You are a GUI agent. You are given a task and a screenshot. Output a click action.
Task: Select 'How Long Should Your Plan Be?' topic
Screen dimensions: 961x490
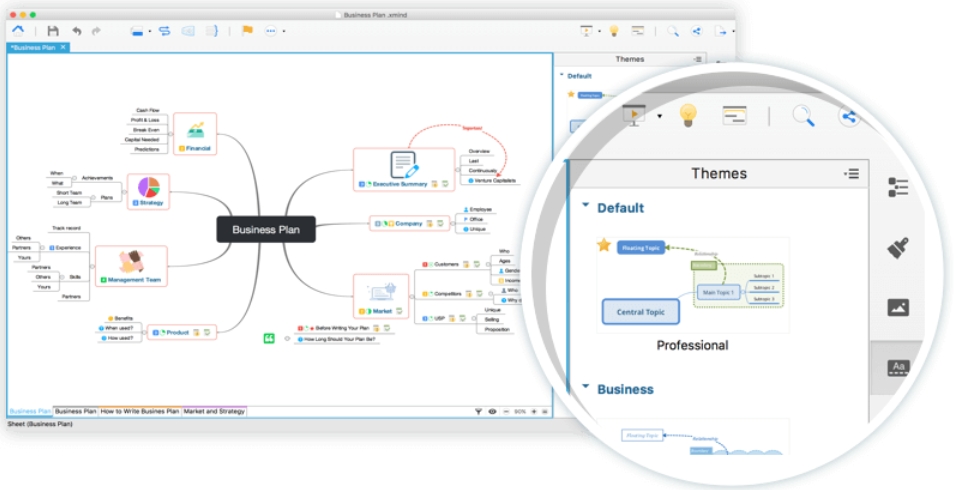pyautogui.click(x=336, y=339)
